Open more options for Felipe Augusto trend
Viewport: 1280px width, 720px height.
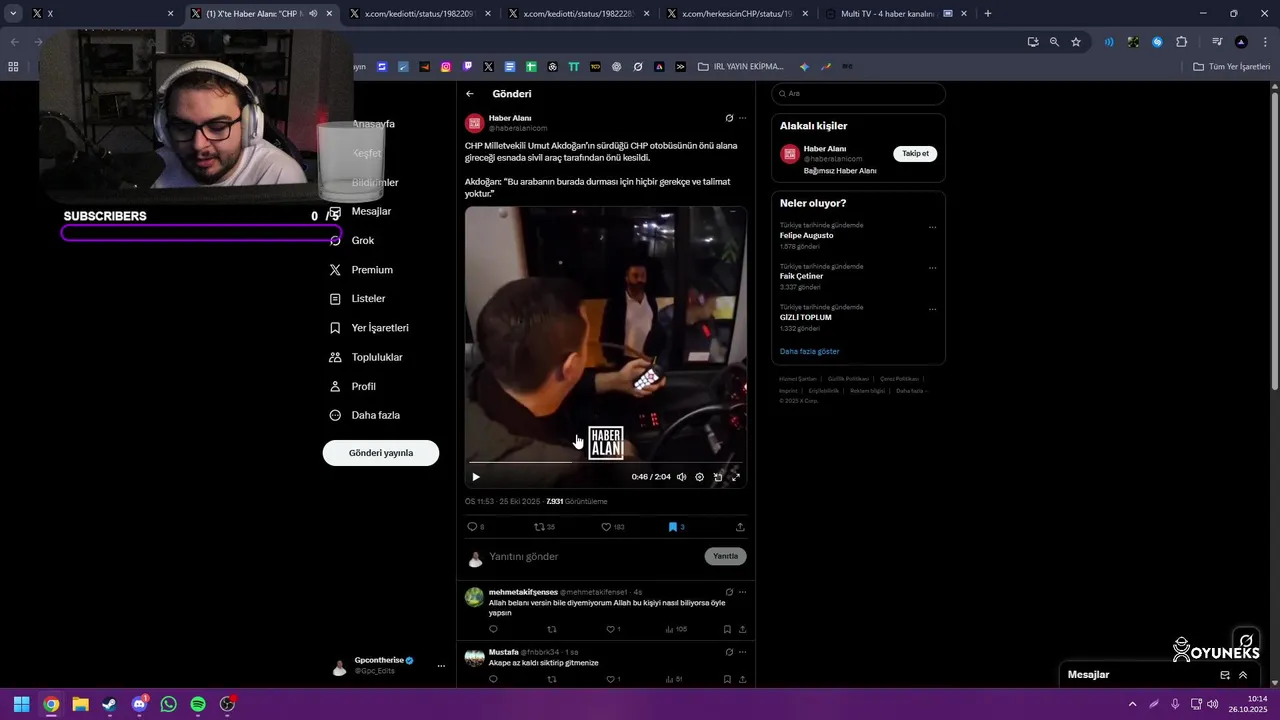coord(932,227)
